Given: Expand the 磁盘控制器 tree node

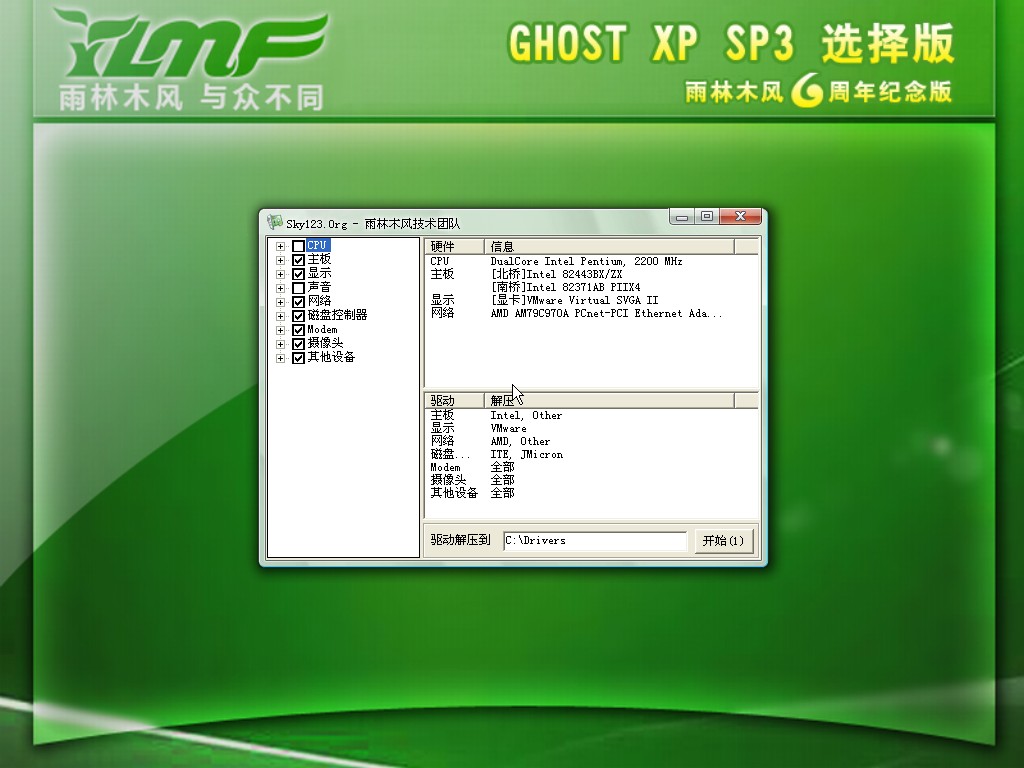Looking at the screenshot, I should coord(280,316).
